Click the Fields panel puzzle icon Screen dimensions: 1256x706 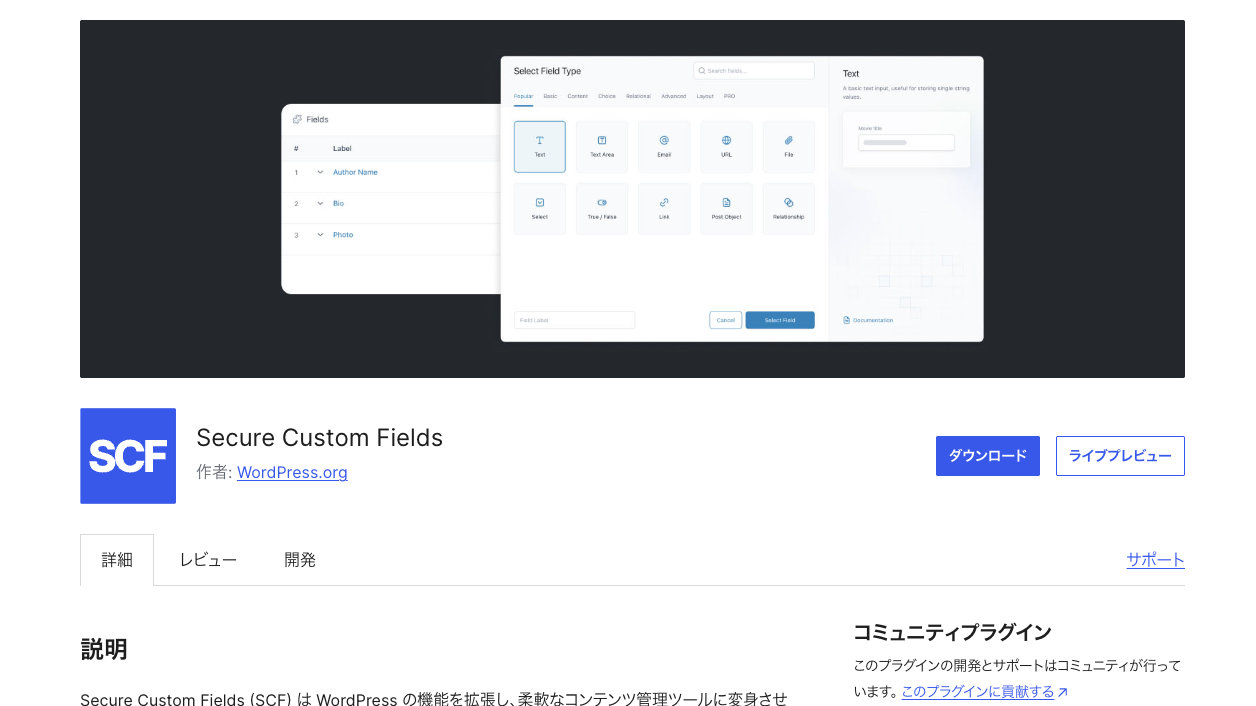(297, 119)
